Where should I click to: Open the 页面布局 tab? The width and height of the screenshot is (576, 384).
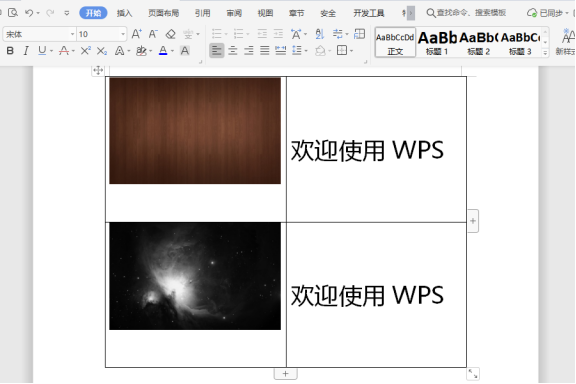click(163, 14)
